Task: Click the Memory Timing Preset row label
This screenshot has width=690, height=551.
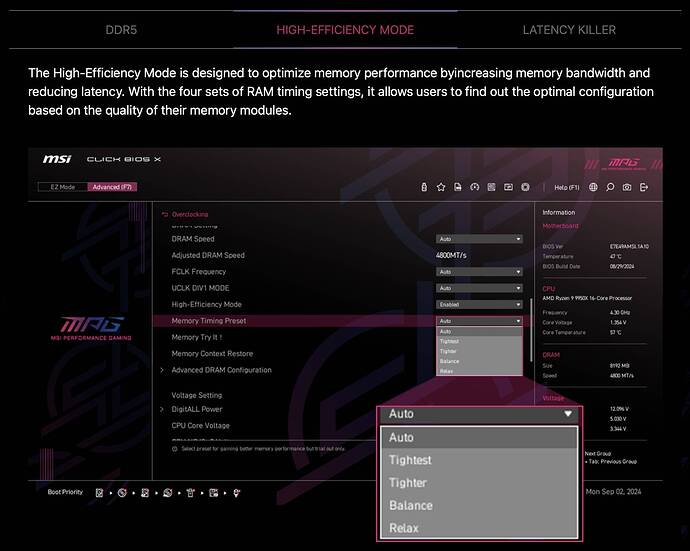Action: [209, 321]
